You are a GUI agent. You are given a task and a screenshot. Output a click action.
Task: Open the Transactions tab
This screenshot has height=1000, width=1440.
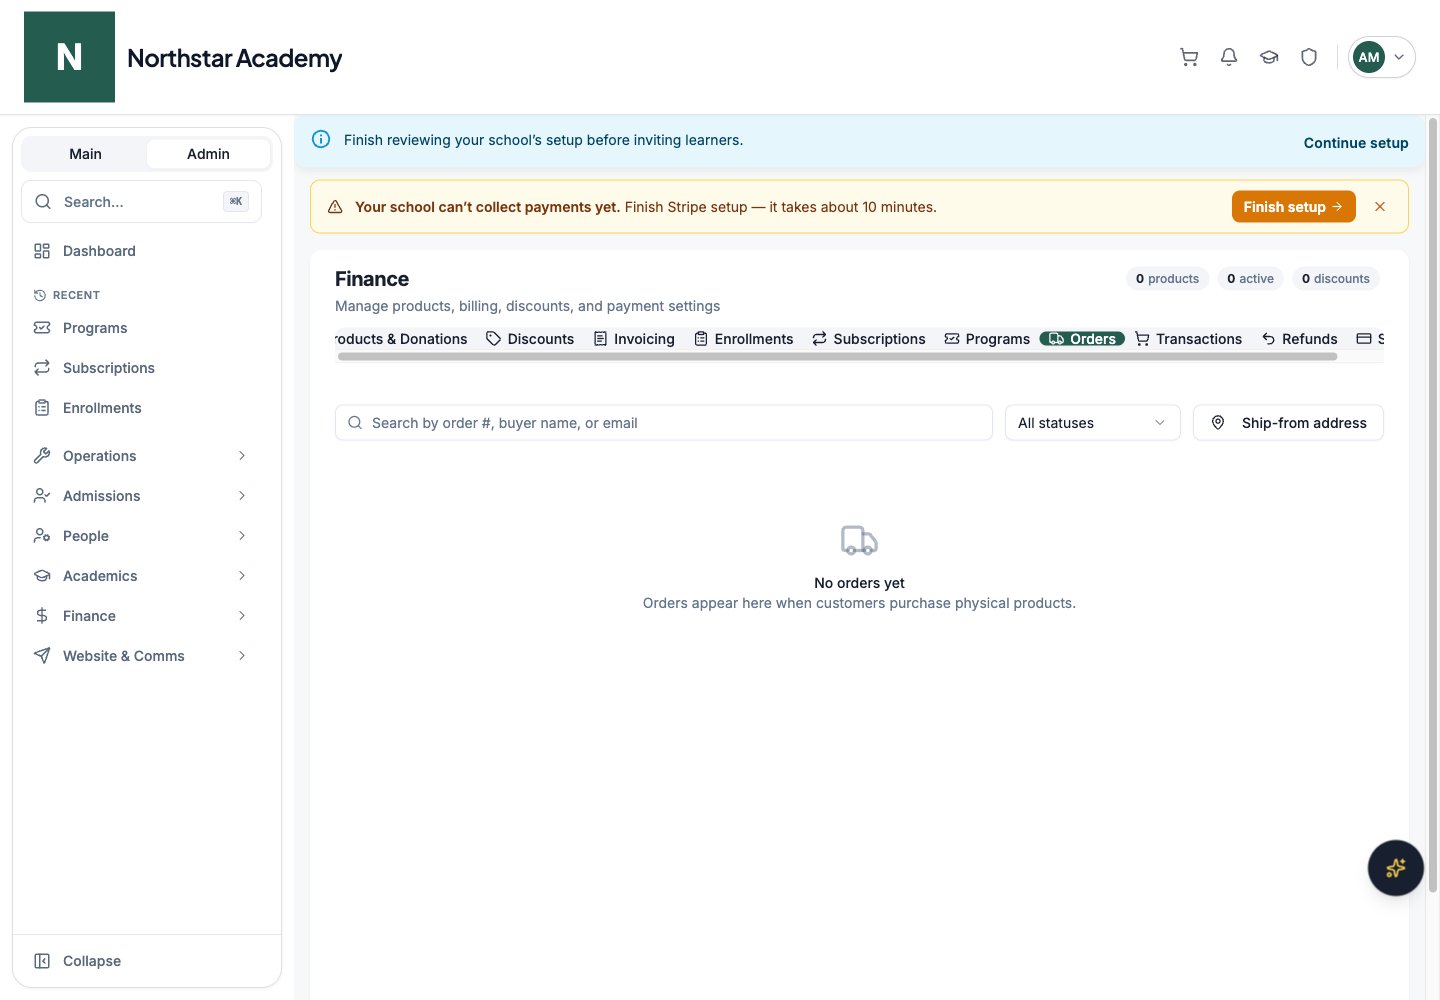point(1189,339)
